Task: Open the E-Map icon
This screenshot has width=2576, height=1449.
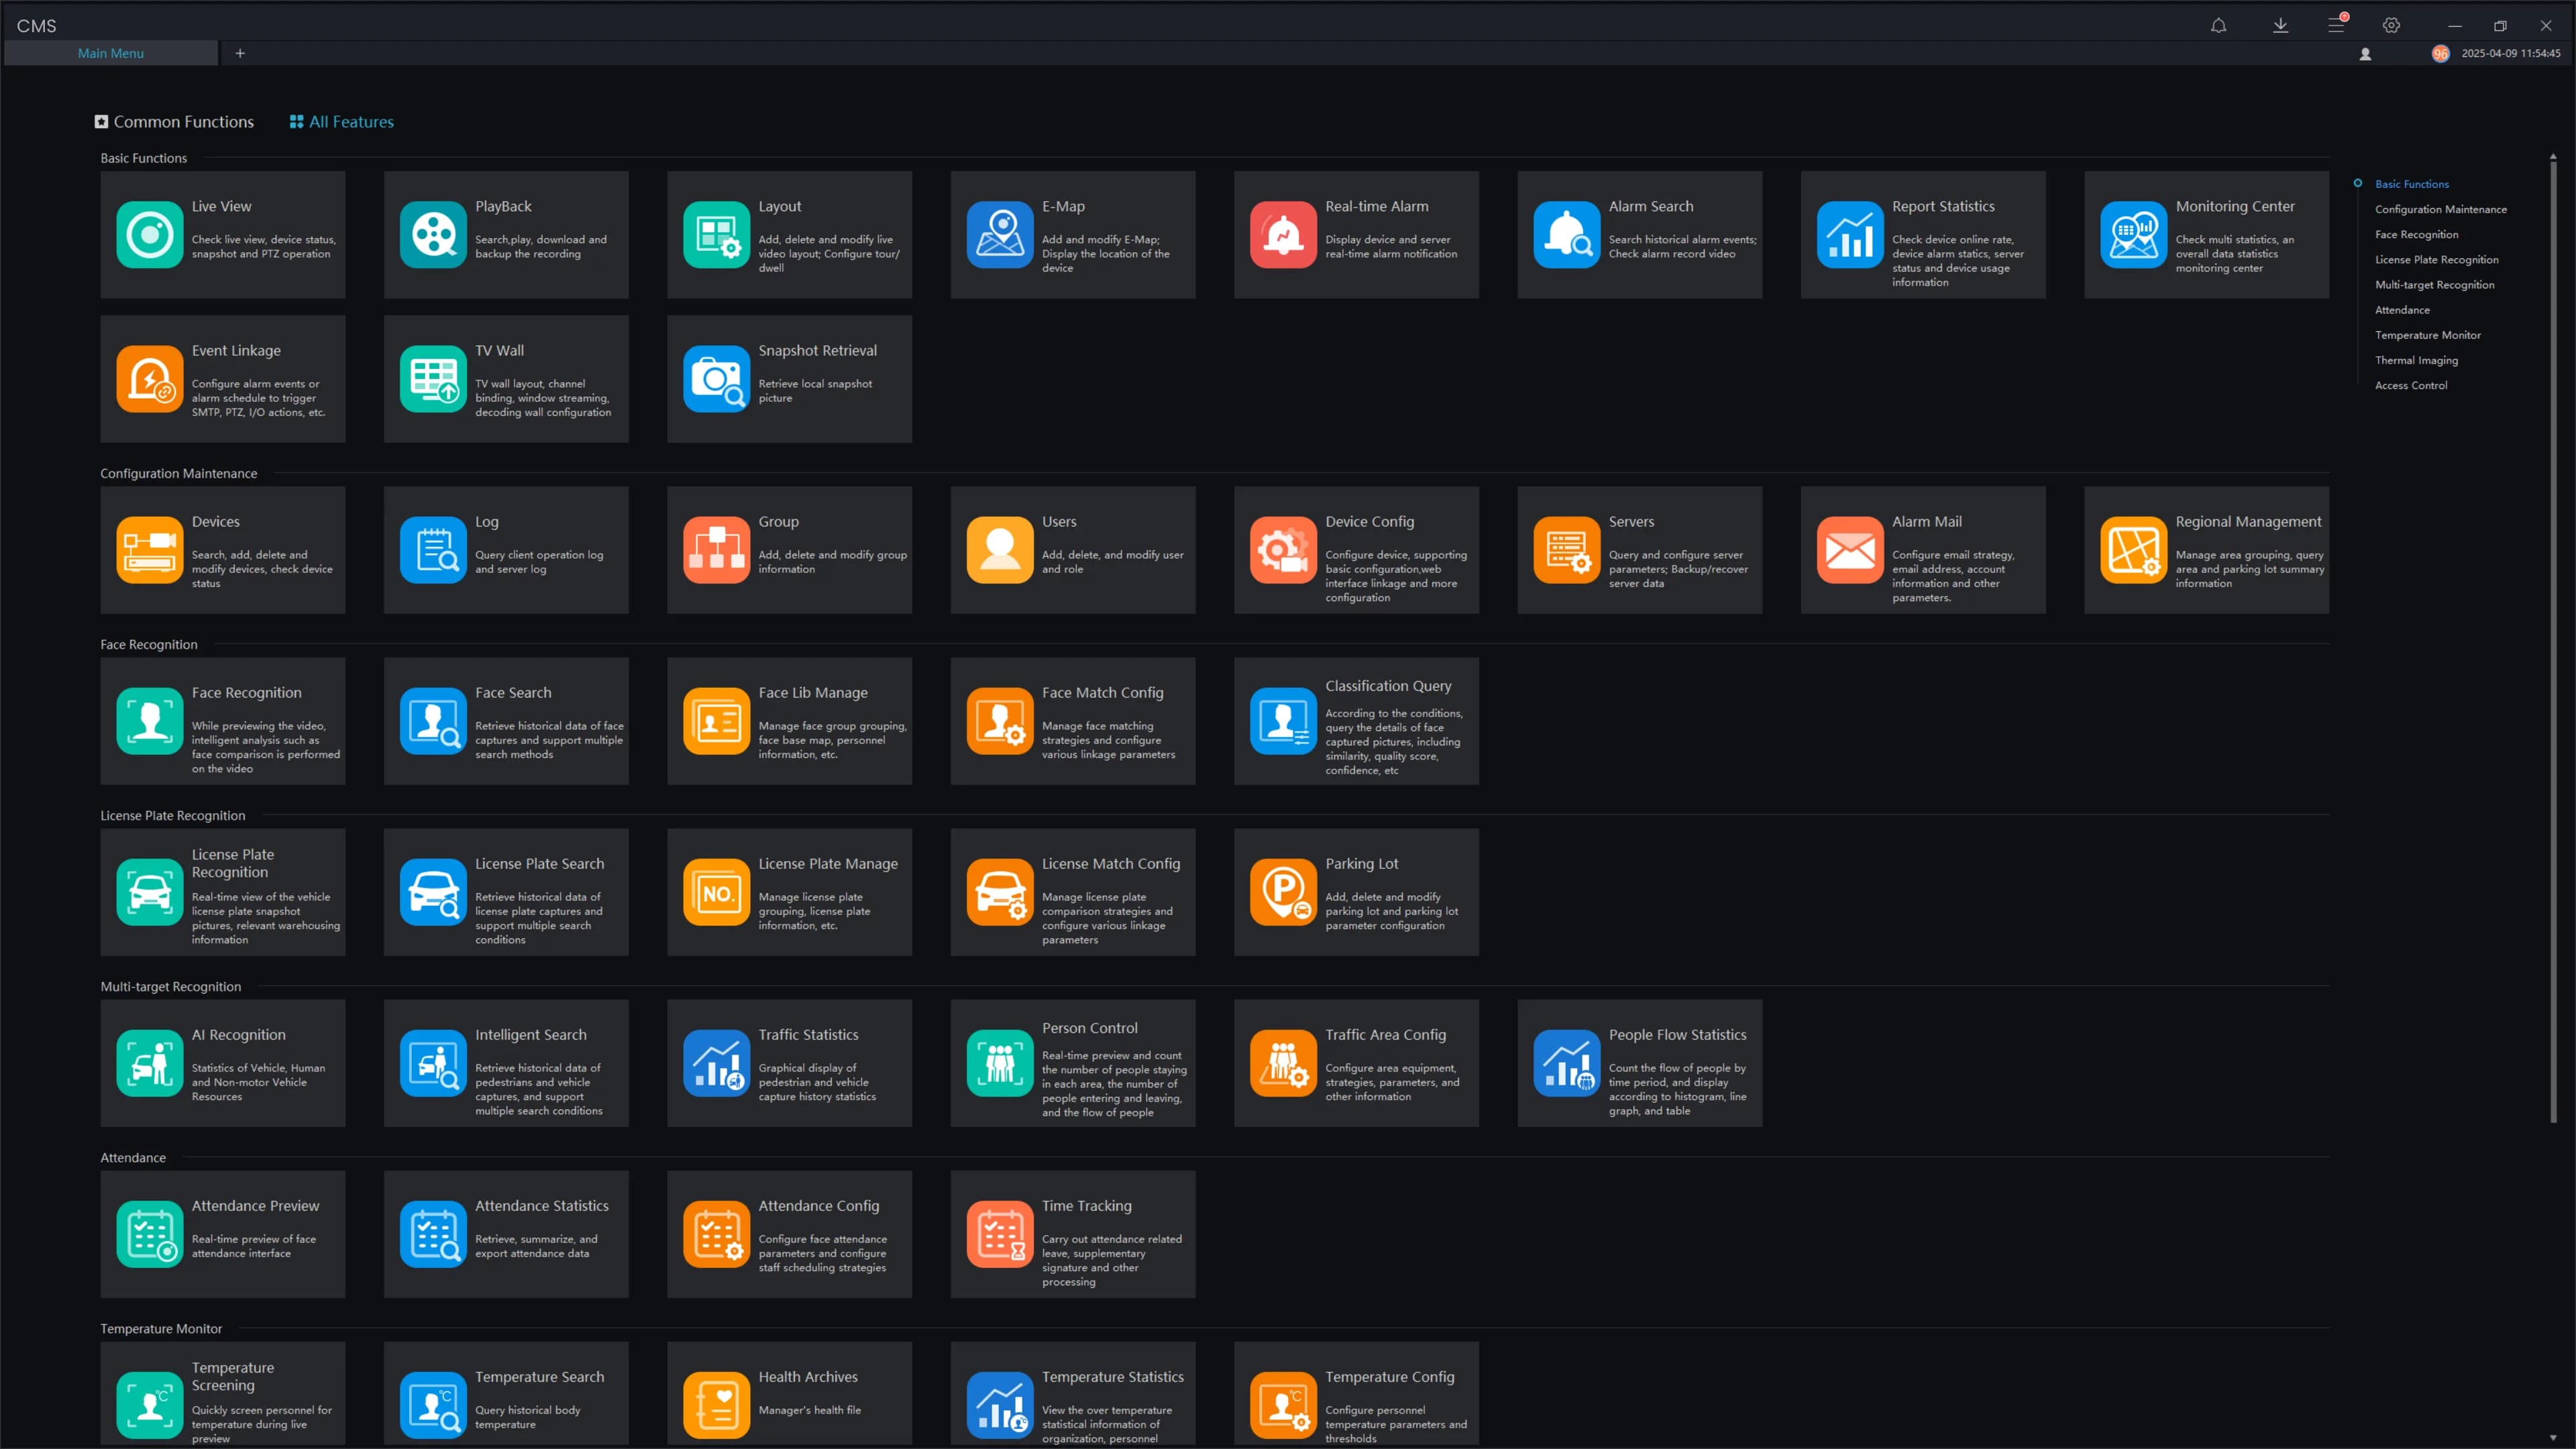Action: click(999, 234)
